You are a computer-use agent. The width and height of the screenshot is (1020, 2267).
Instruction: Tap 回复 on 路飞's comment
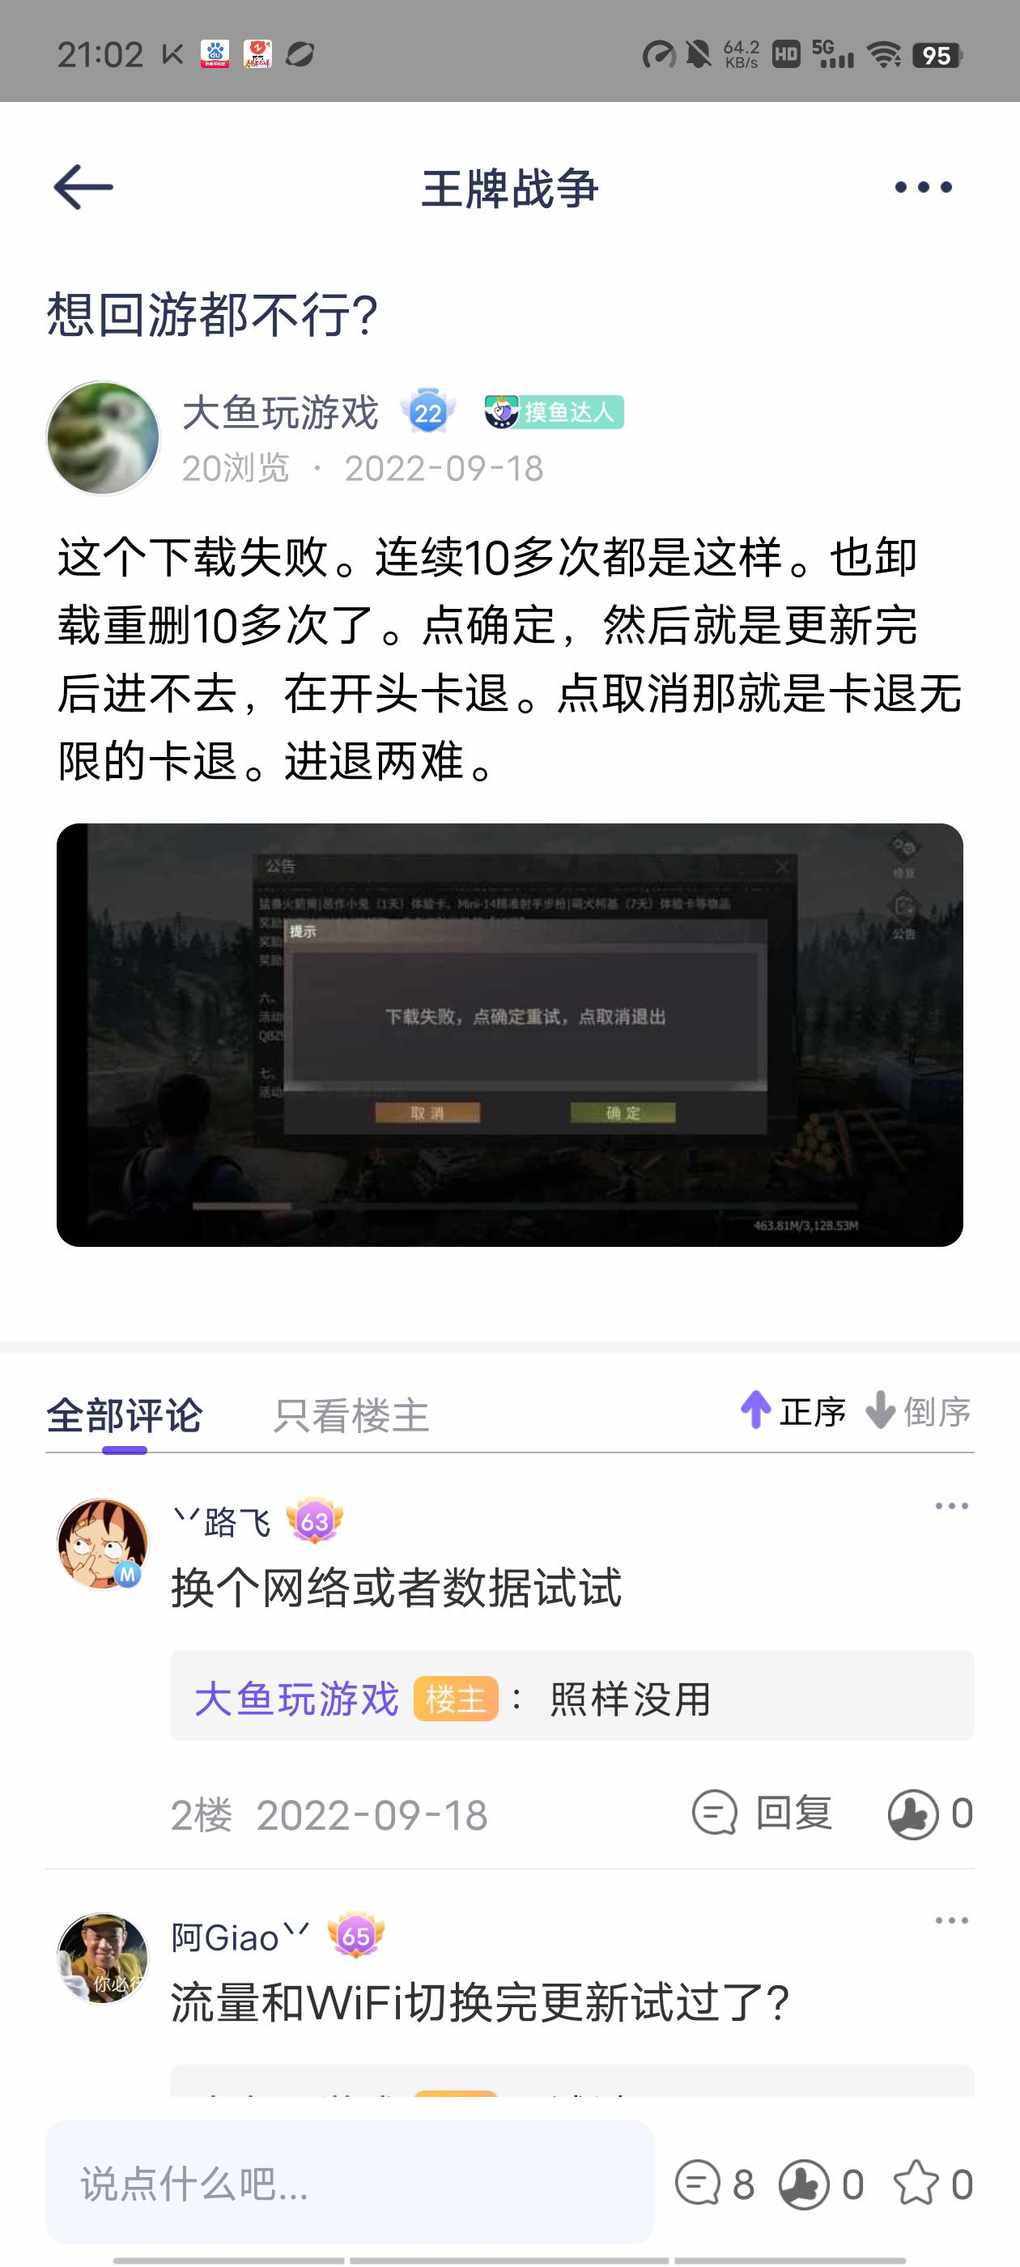coord(762,1812)
